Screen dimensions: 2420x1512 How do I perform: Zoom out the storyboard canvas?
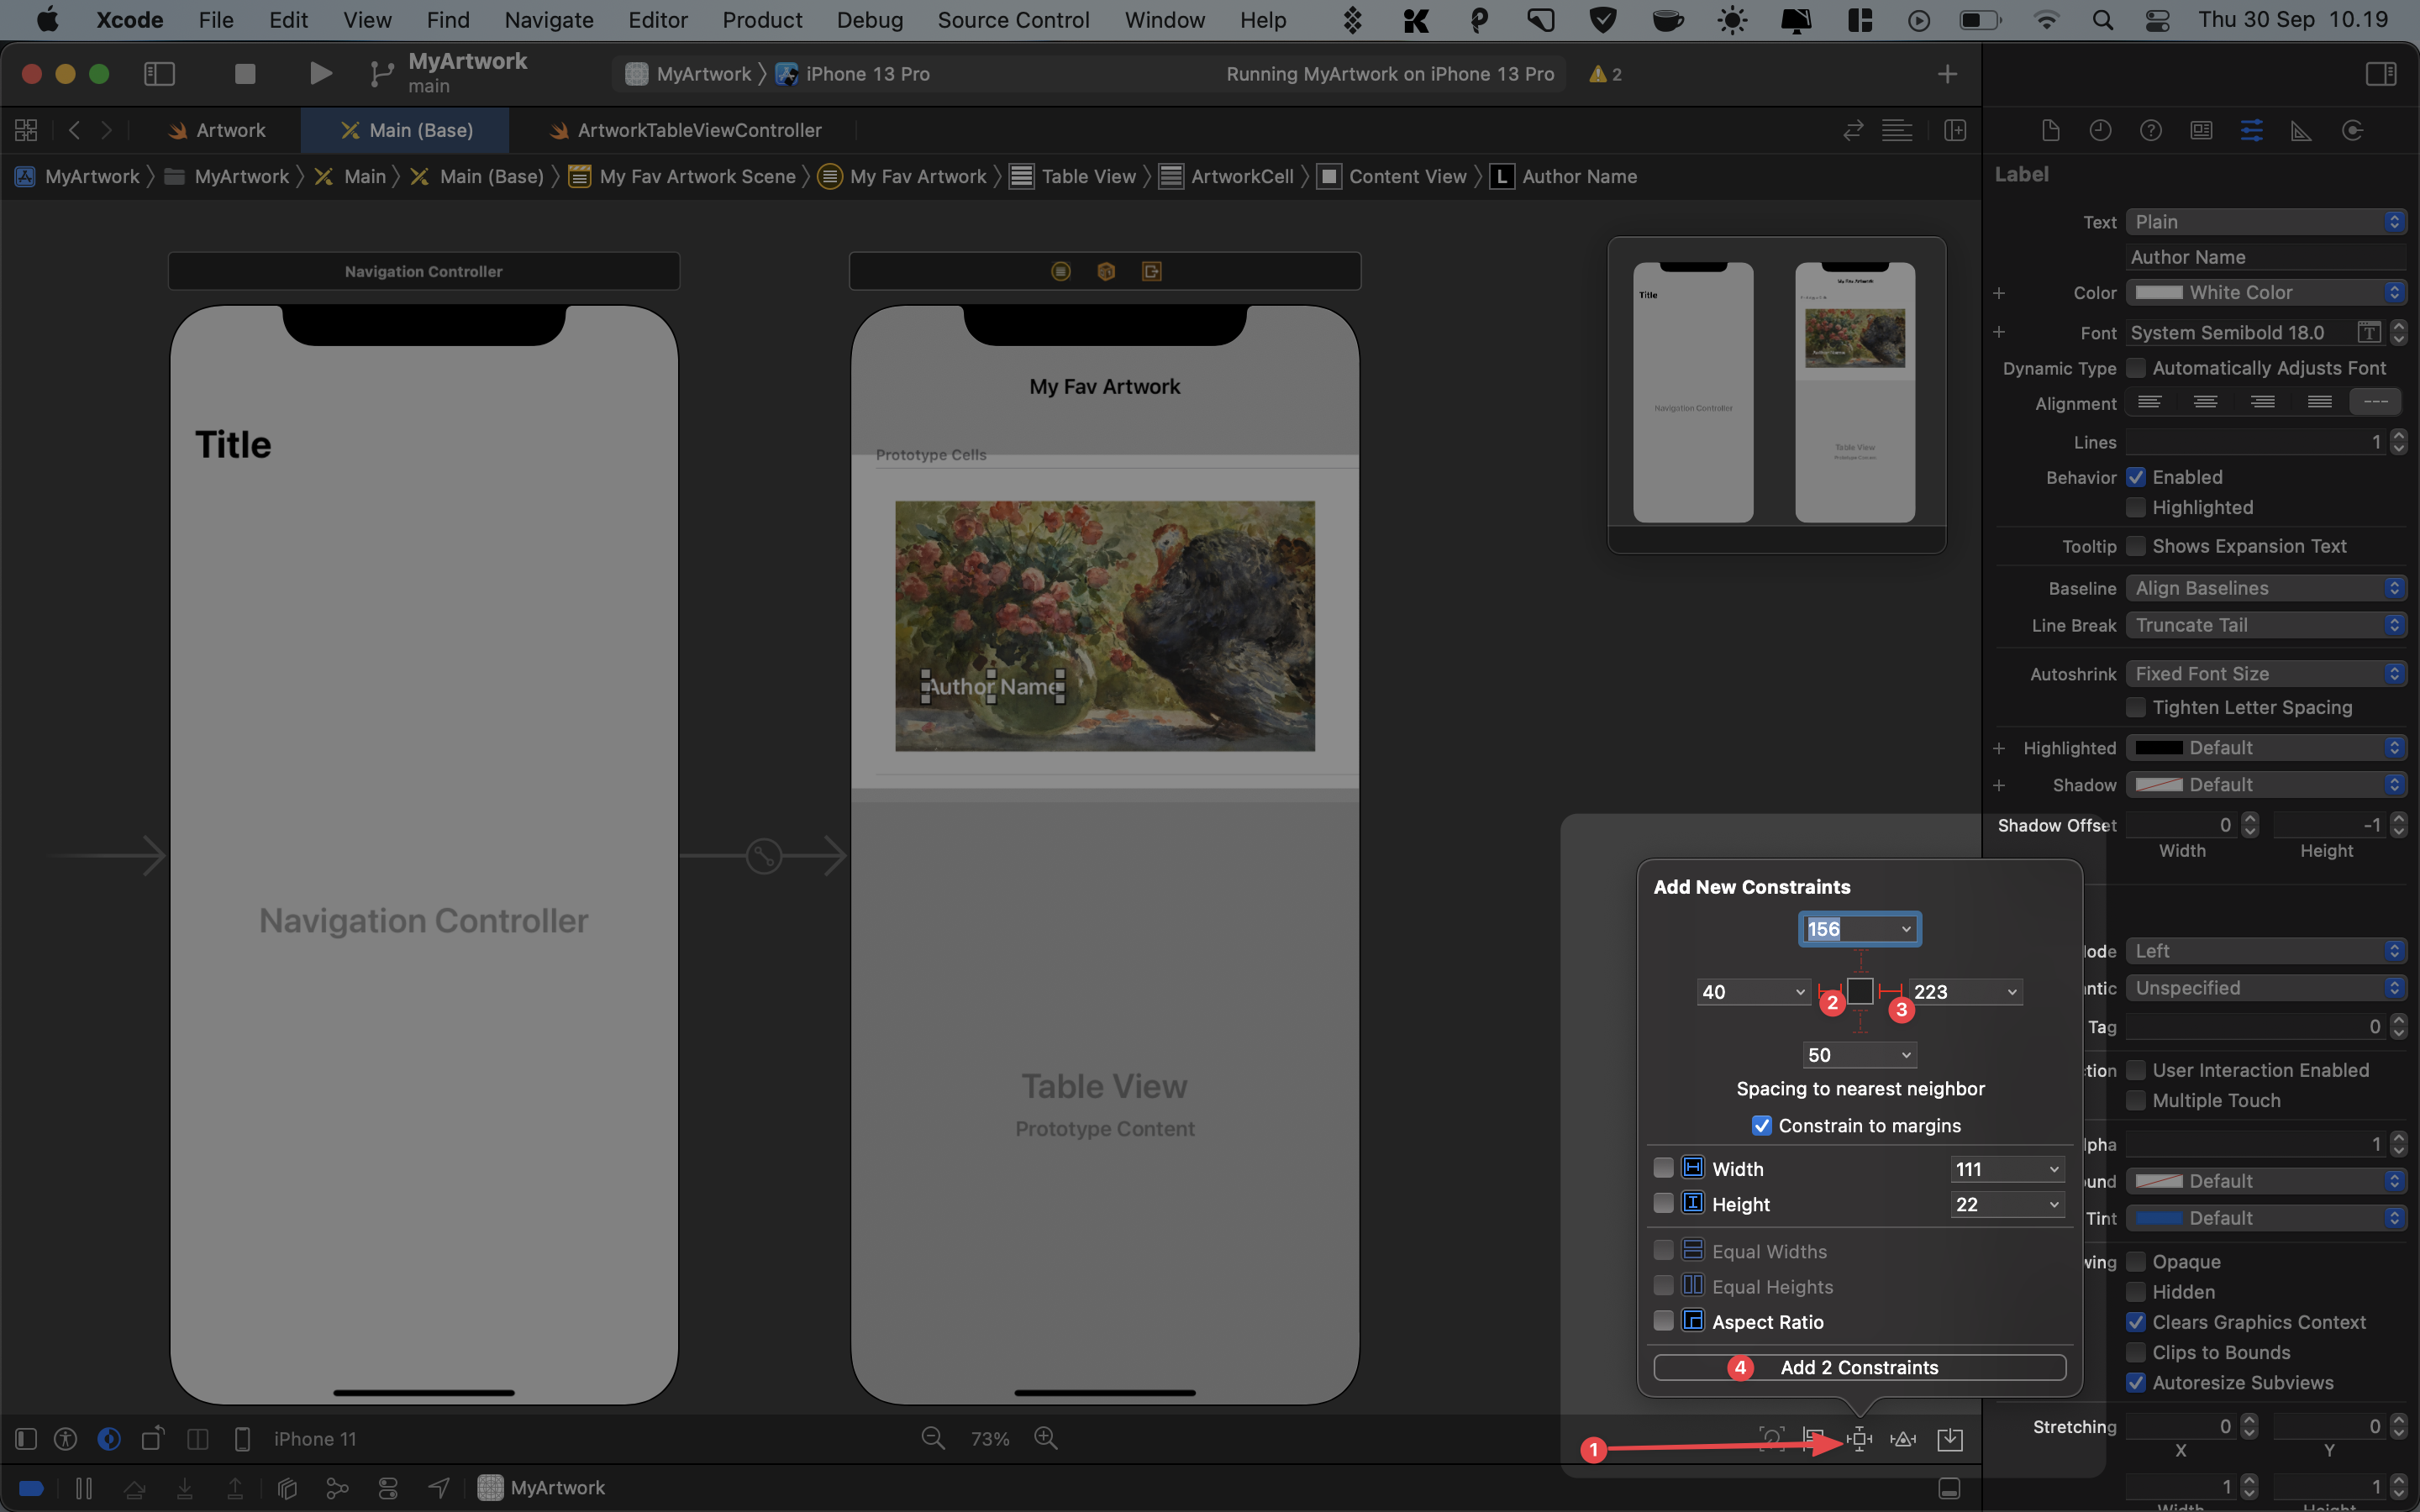[933, 1438]
